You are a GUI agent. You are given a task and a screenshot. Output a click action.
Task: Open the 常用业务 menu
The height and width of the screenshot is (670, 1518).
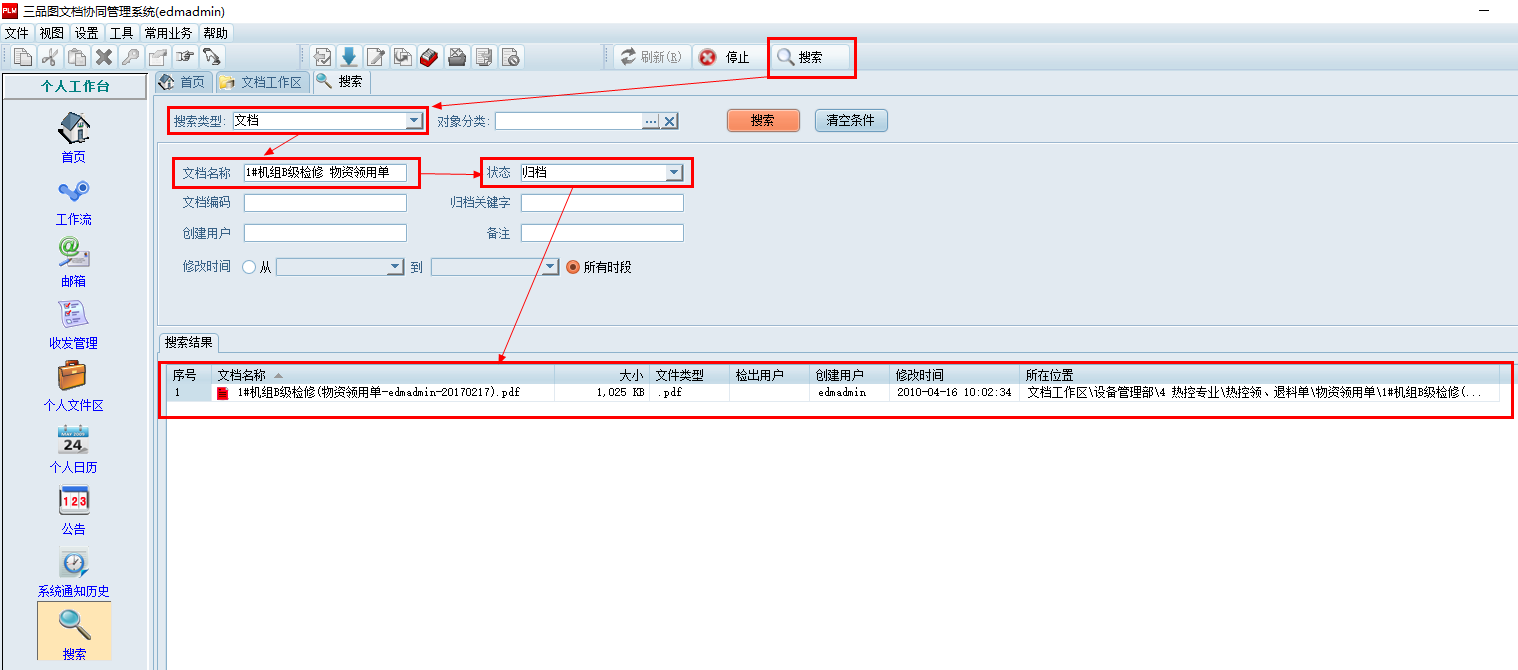click(168, 33)
